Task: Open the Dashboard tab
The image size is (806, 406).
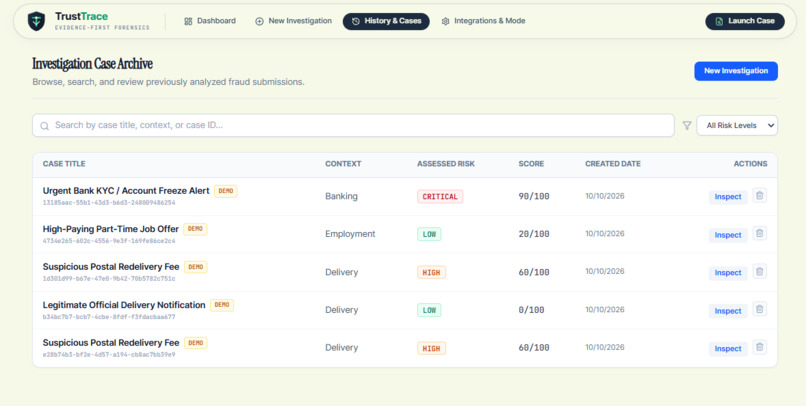Action: pyautogui.click(x=210, y=21)
